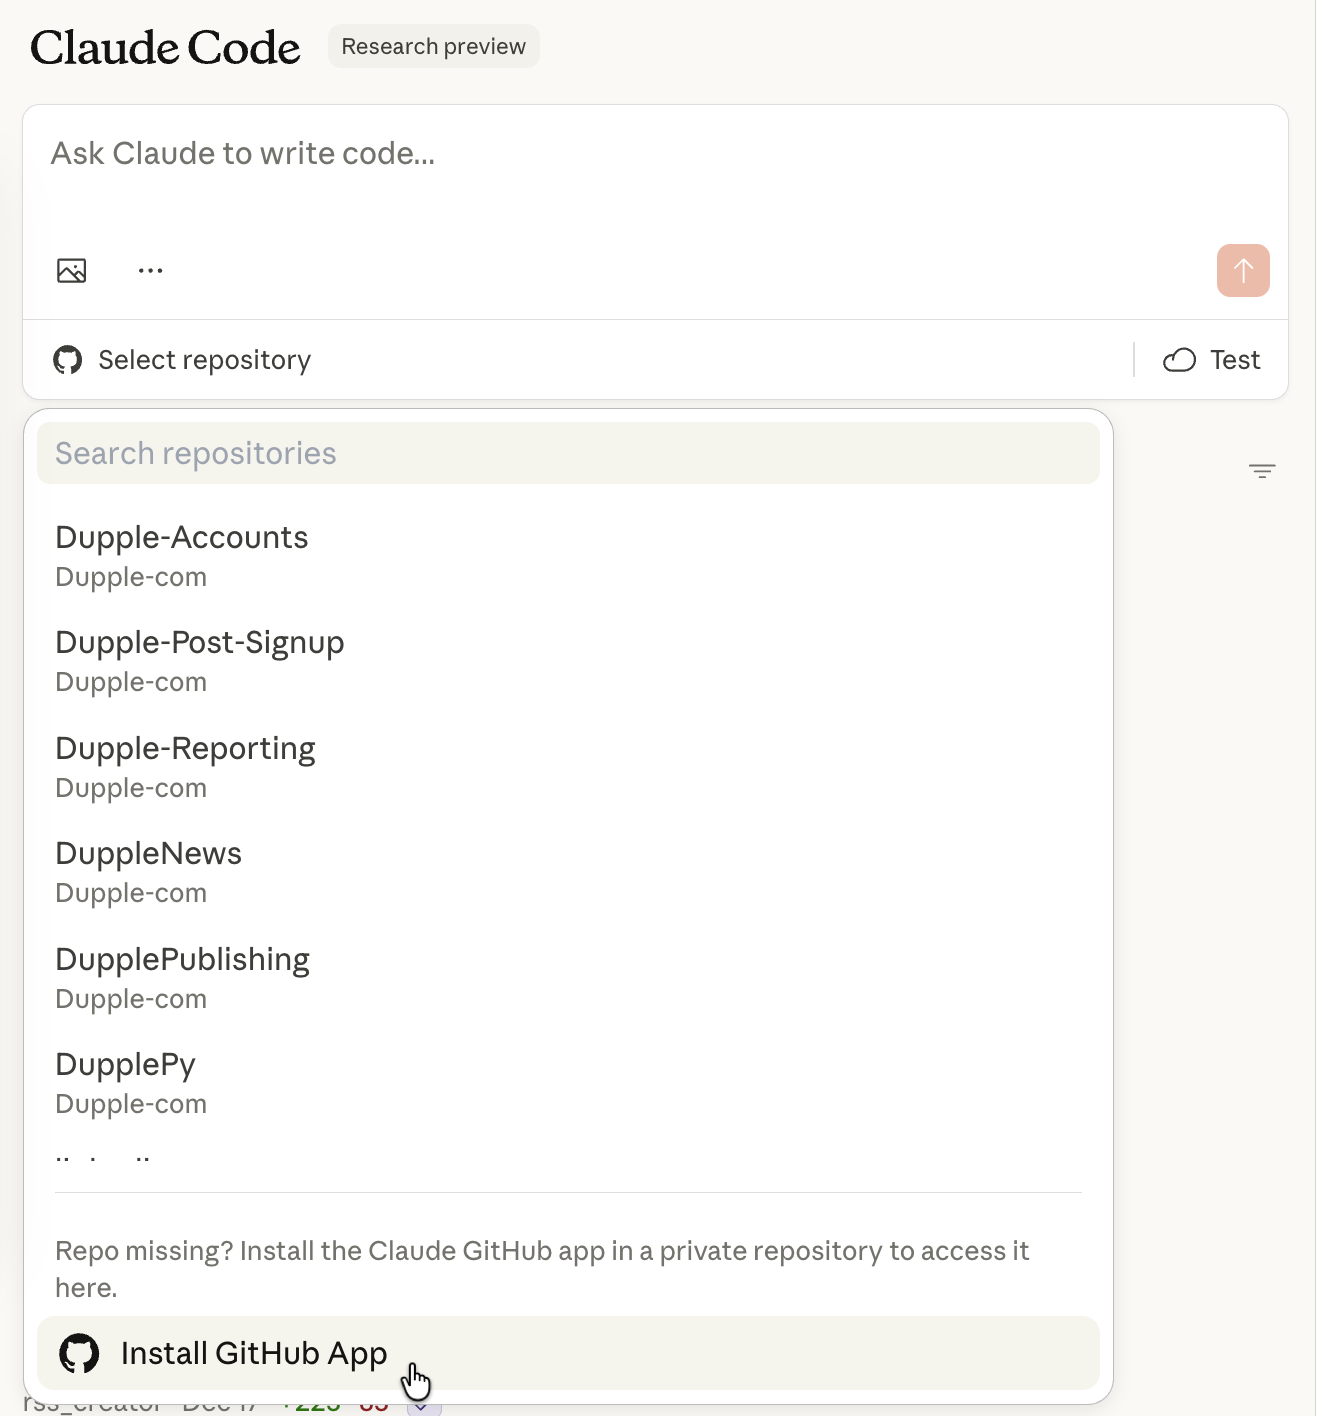1322x1416 pixels.
Task: Click the cloud icon next to Test
Action: pos(1179,360)
